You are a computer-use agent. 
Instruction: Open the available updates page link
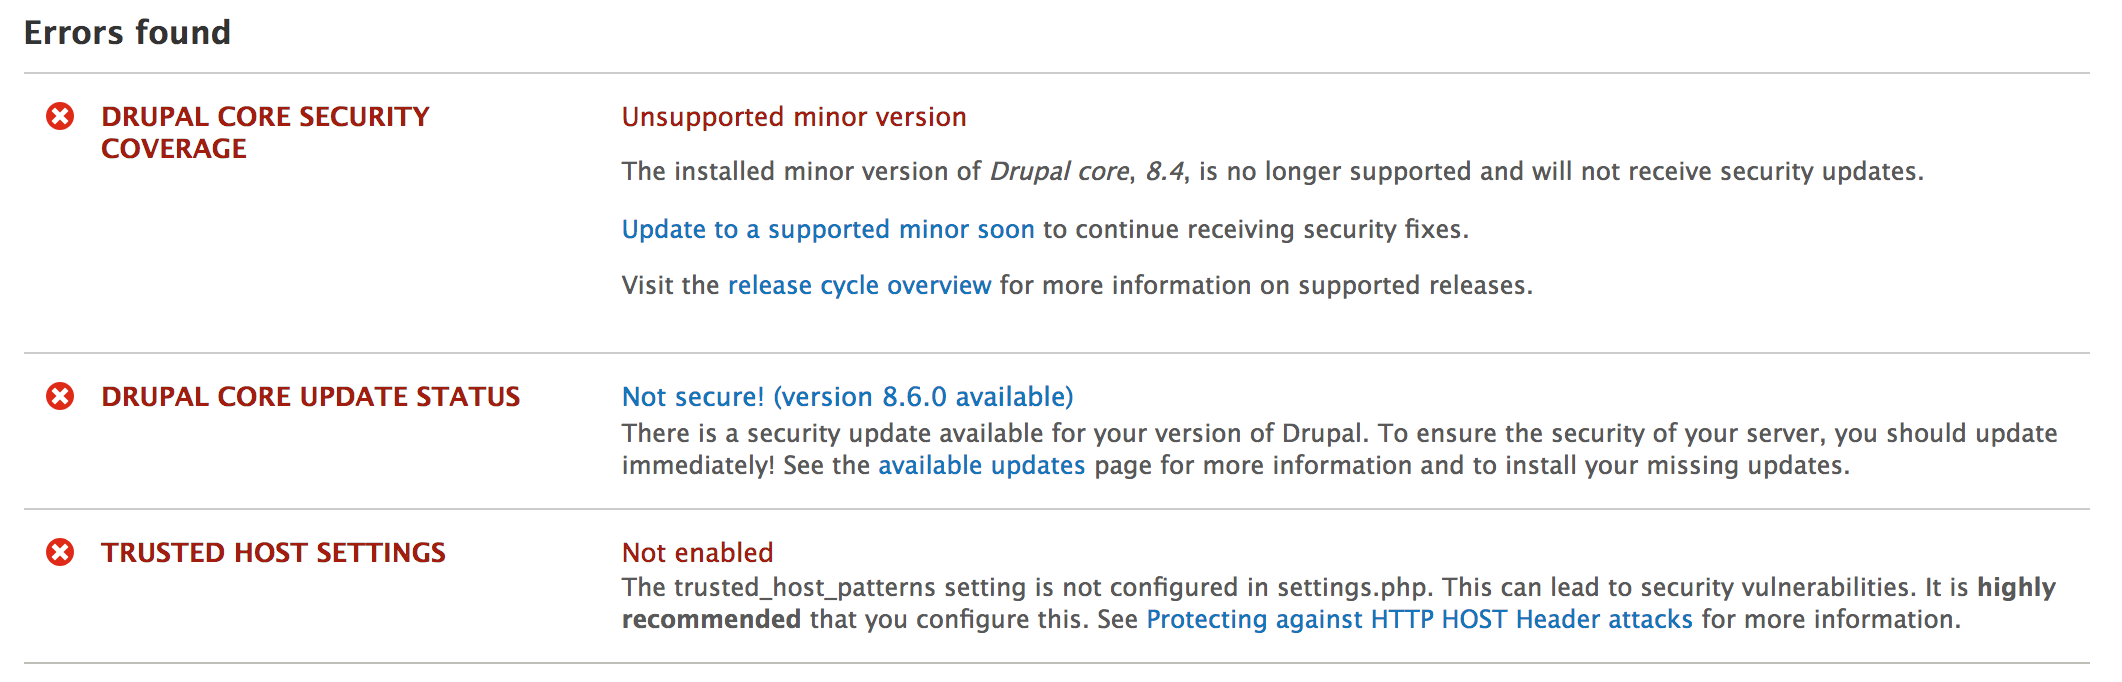(x=981, y=465)
